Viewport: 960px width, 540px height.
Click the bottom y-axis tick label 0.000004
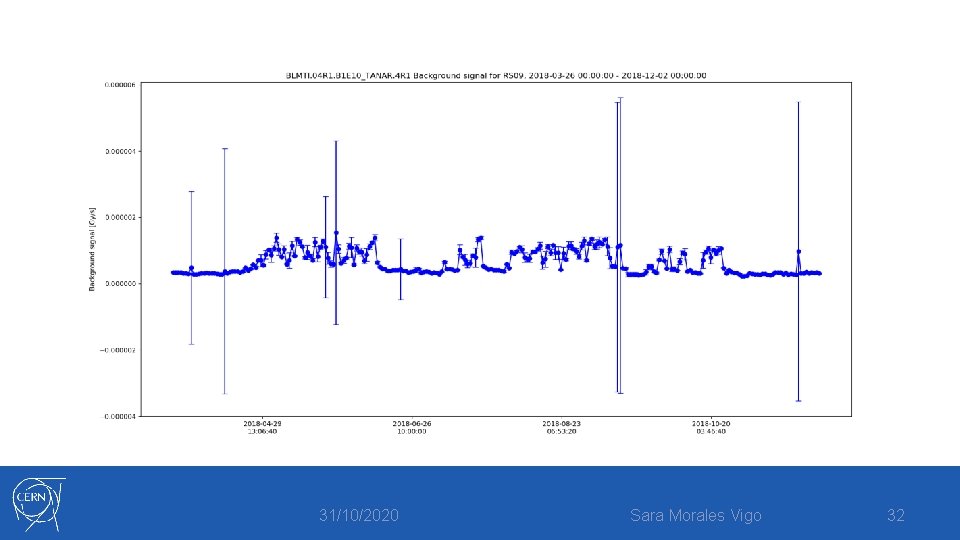pos(120,416)
